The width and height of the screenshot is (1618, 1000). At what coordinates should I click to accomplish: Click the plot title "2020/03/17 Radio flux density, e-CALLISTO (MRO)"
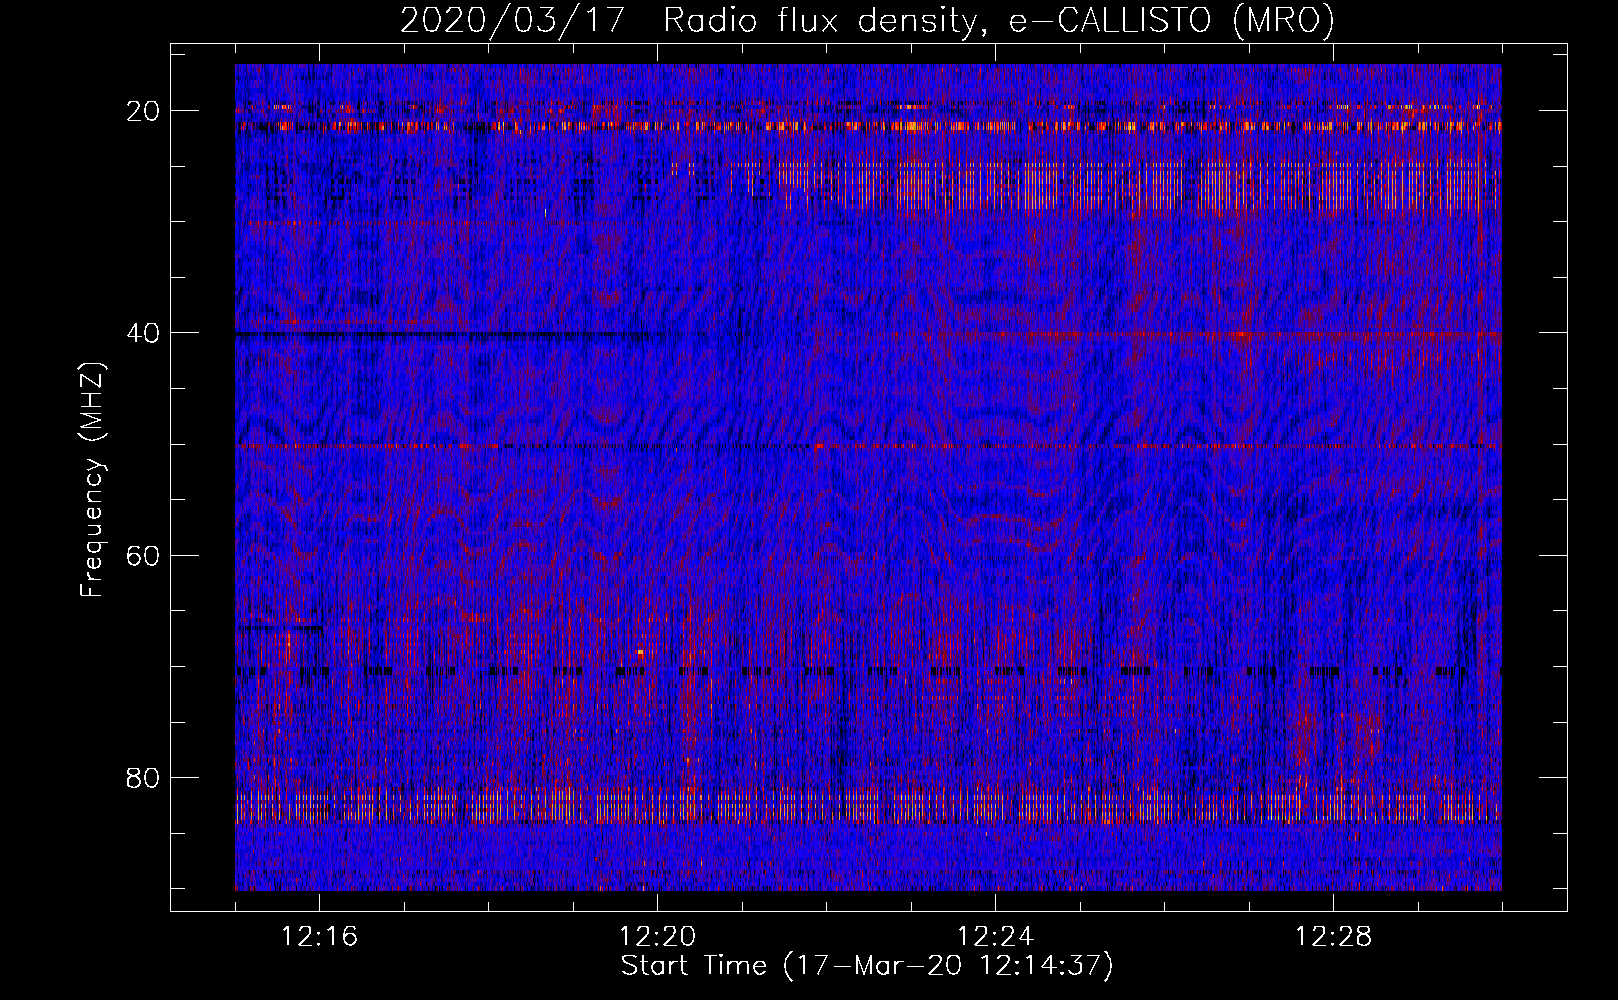click(867, 21)
